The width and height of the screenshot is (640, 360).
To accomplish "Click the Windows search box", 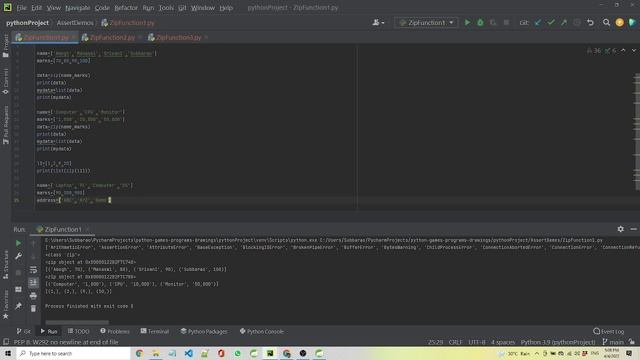I will point(73,353).
